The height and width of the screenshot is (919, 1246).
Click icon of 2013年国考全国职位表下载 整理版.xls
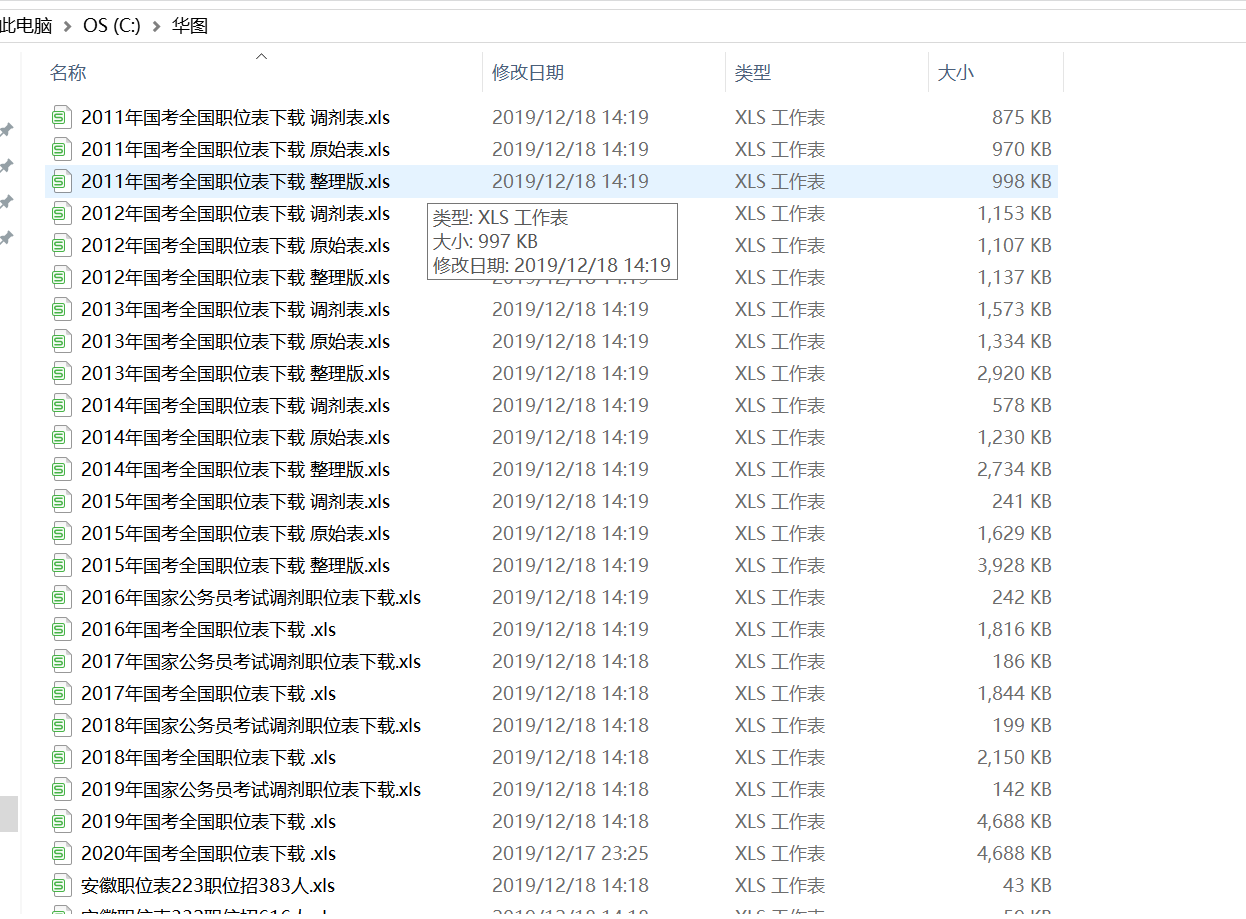[x=62, y=373]
